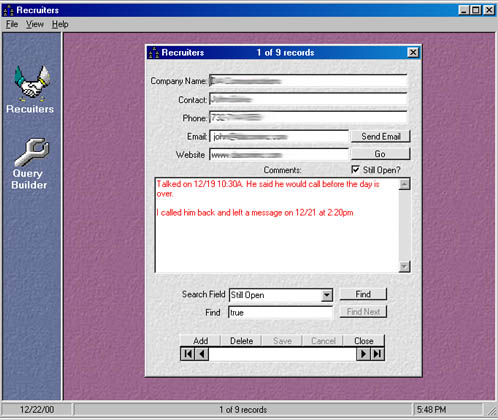
Task: Jump to last record navigation arrow
Action: [377, 354]
